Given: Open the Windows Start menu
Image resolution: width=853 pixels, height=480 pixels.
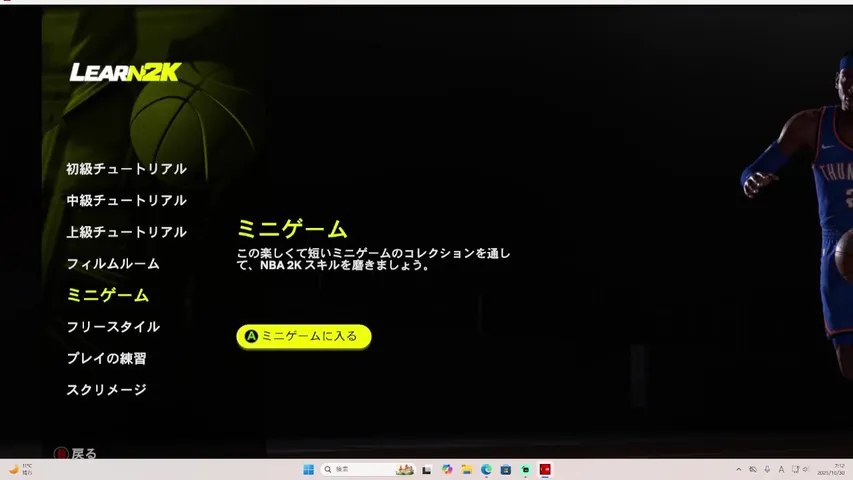Looking at the screenshot, I should tap(308, 470).
